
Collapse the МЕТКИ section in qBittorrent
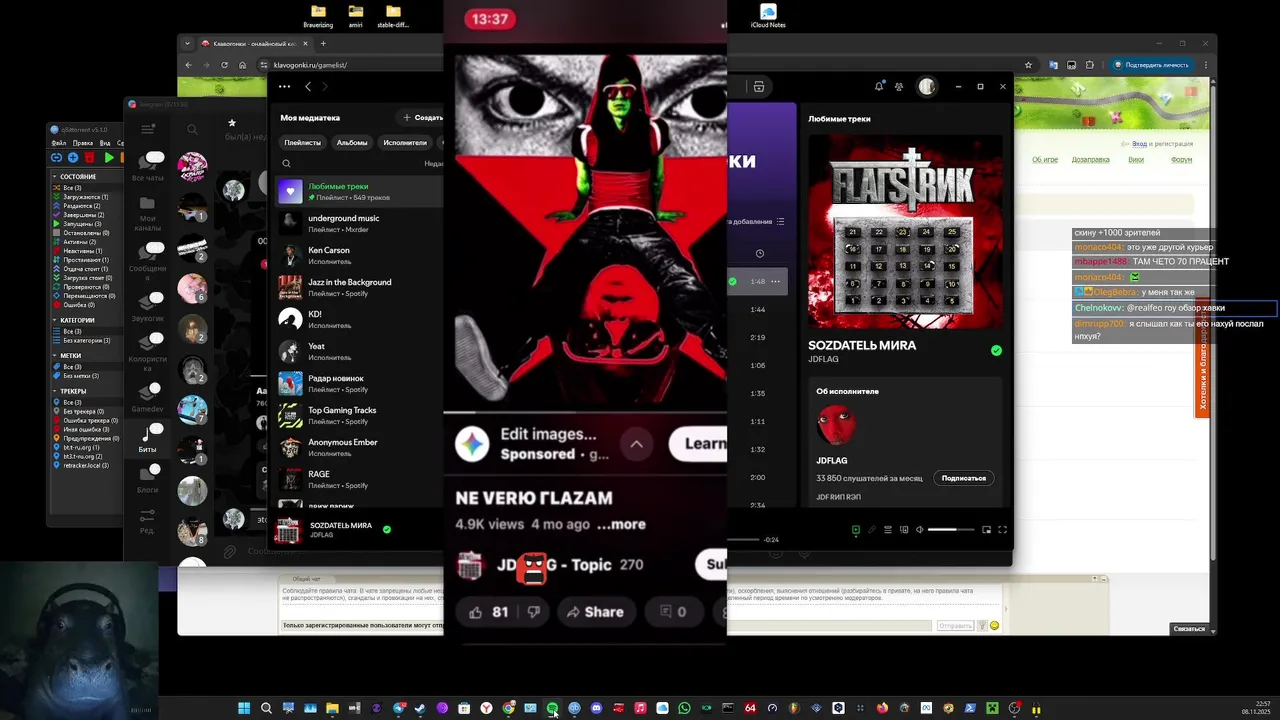tap(55, 355)
